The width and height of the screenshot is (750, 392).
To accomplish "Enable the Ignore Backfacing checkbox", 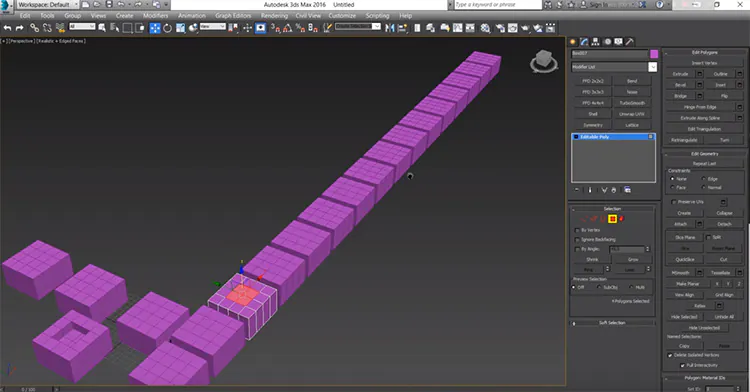I will (577, 240).
